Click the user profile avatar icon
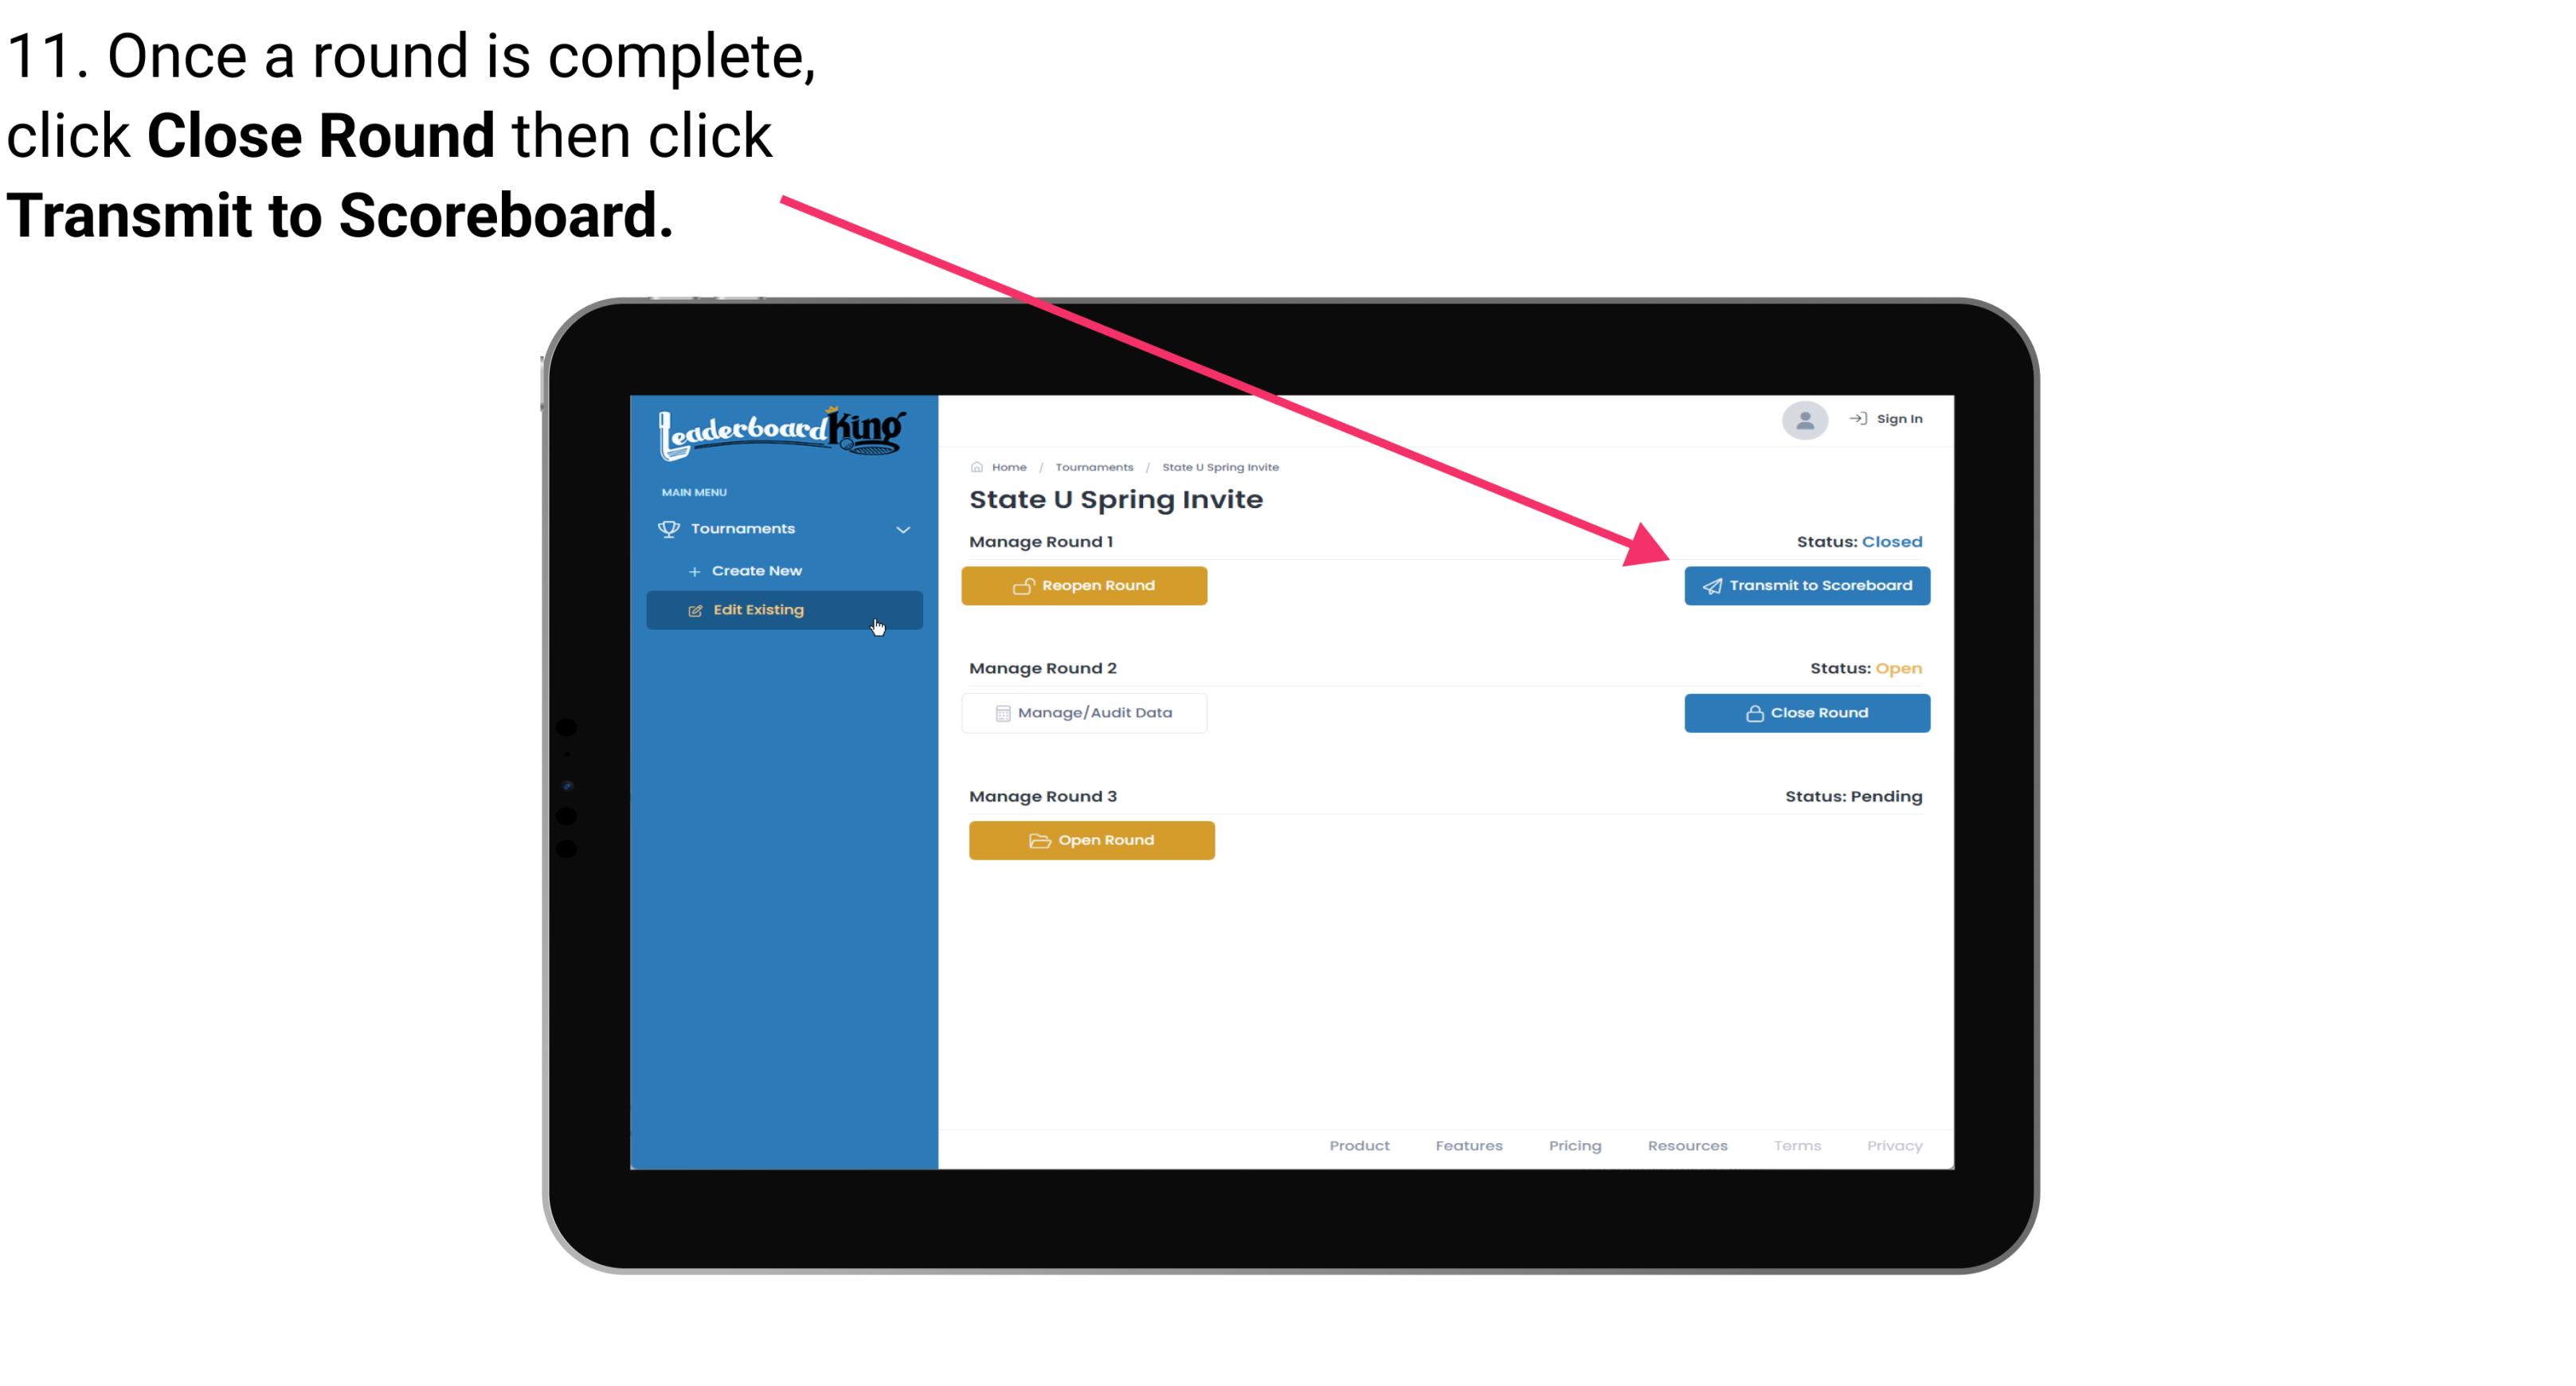This screenshot has width=2576, height=1386. pos(1803,421)
